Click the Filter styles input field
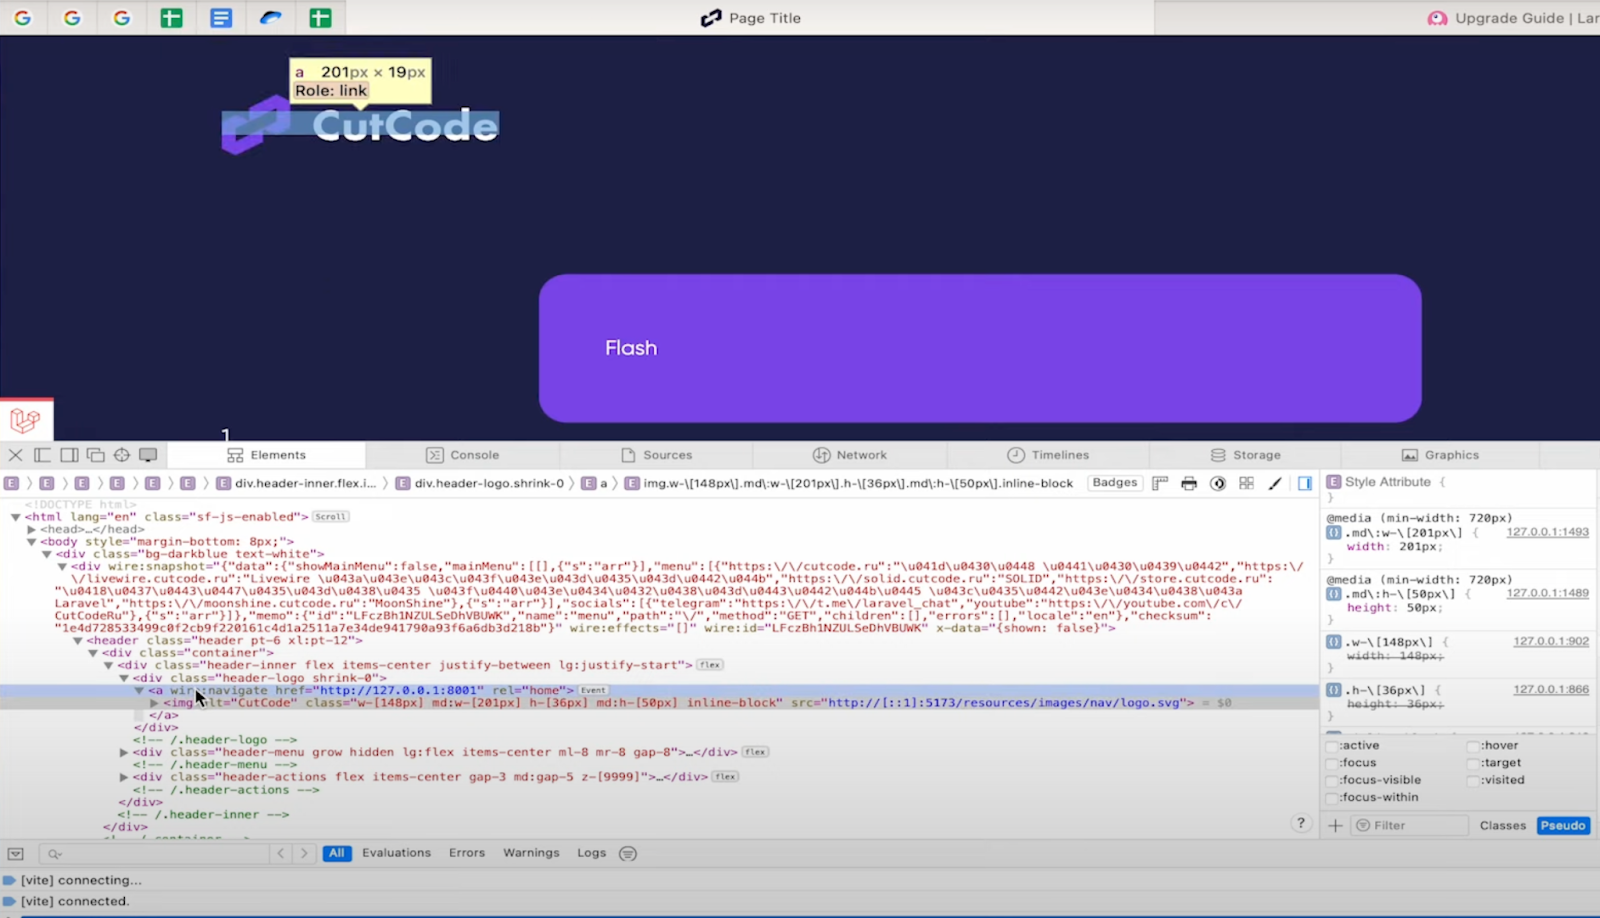 click(x=1410, y=825)
